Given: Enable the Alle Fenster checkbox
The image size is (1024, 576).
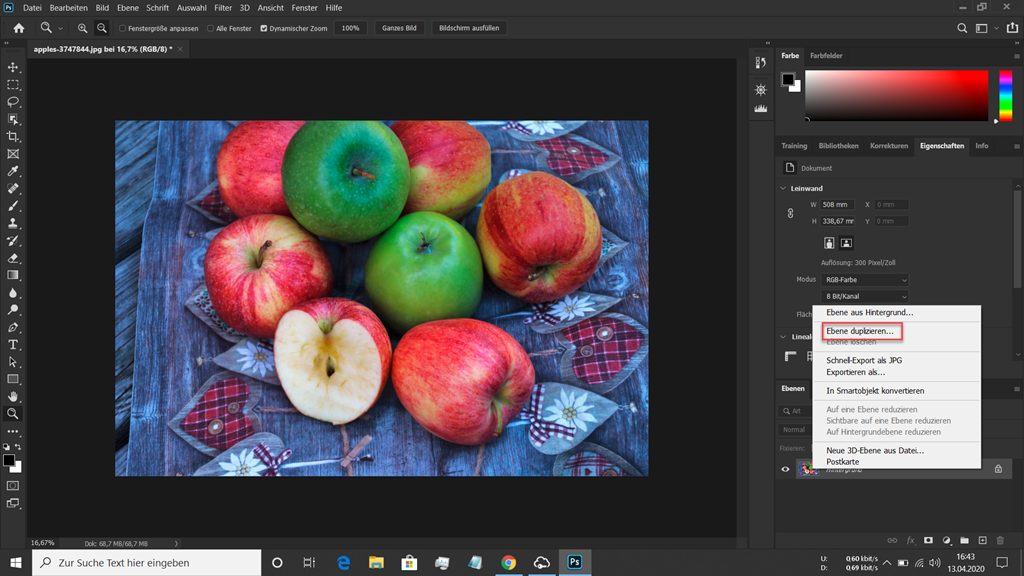Looking at the screenshot, I should [x=210, y=28].
